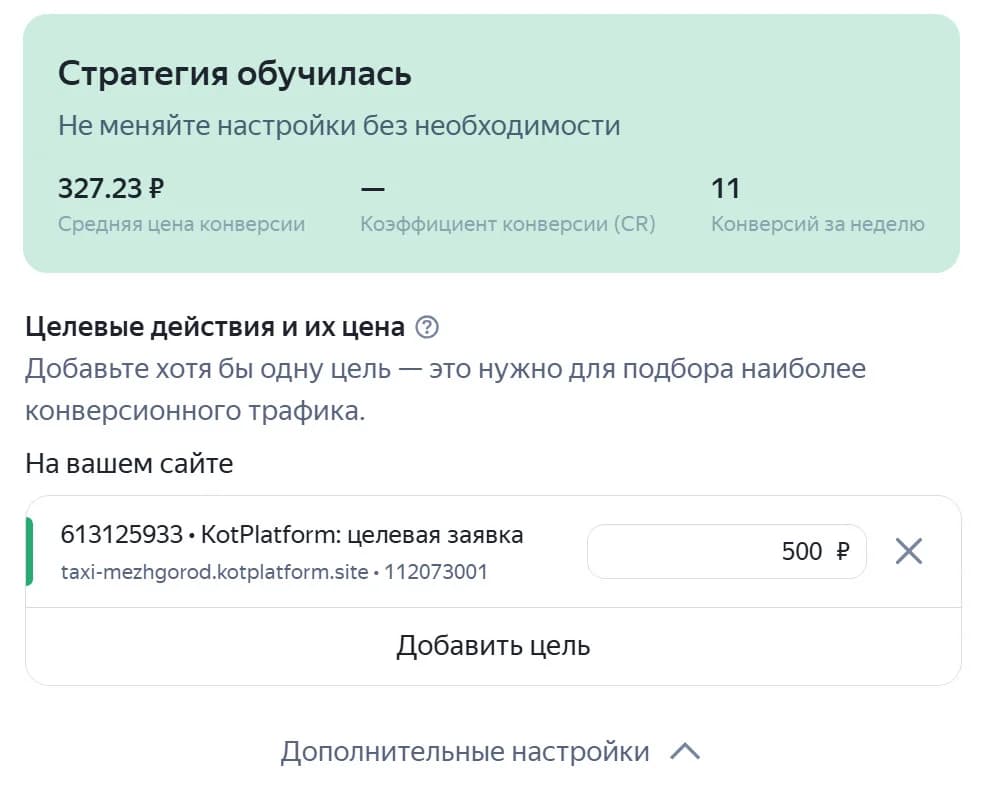Select the goal row 613125933 KotPlatform title
The height and width of the screenshot is (802, 985).
click(292, 535)
